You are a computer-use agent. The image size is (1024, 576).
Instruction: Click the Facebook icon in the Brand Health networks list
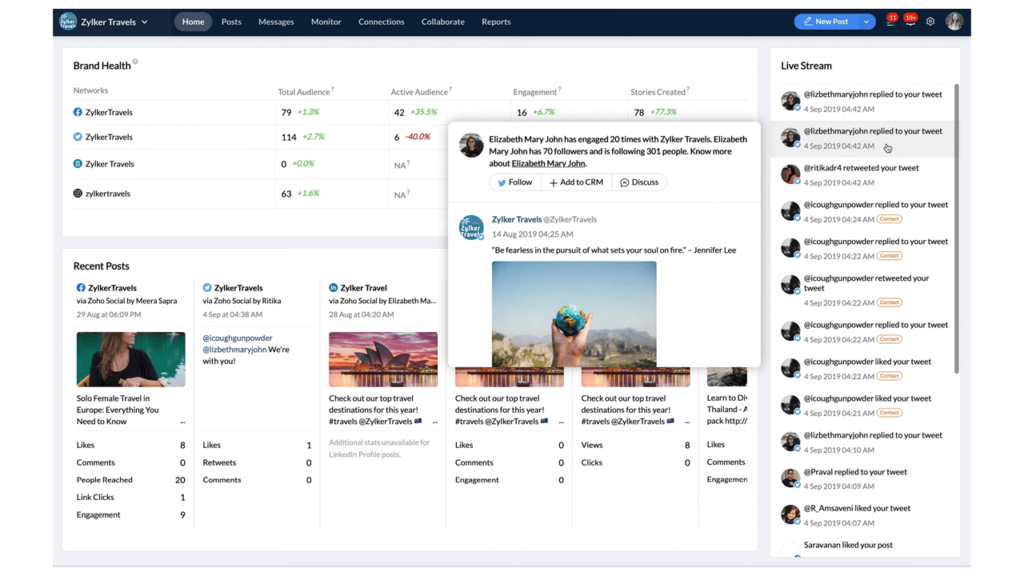pos(78,112)
